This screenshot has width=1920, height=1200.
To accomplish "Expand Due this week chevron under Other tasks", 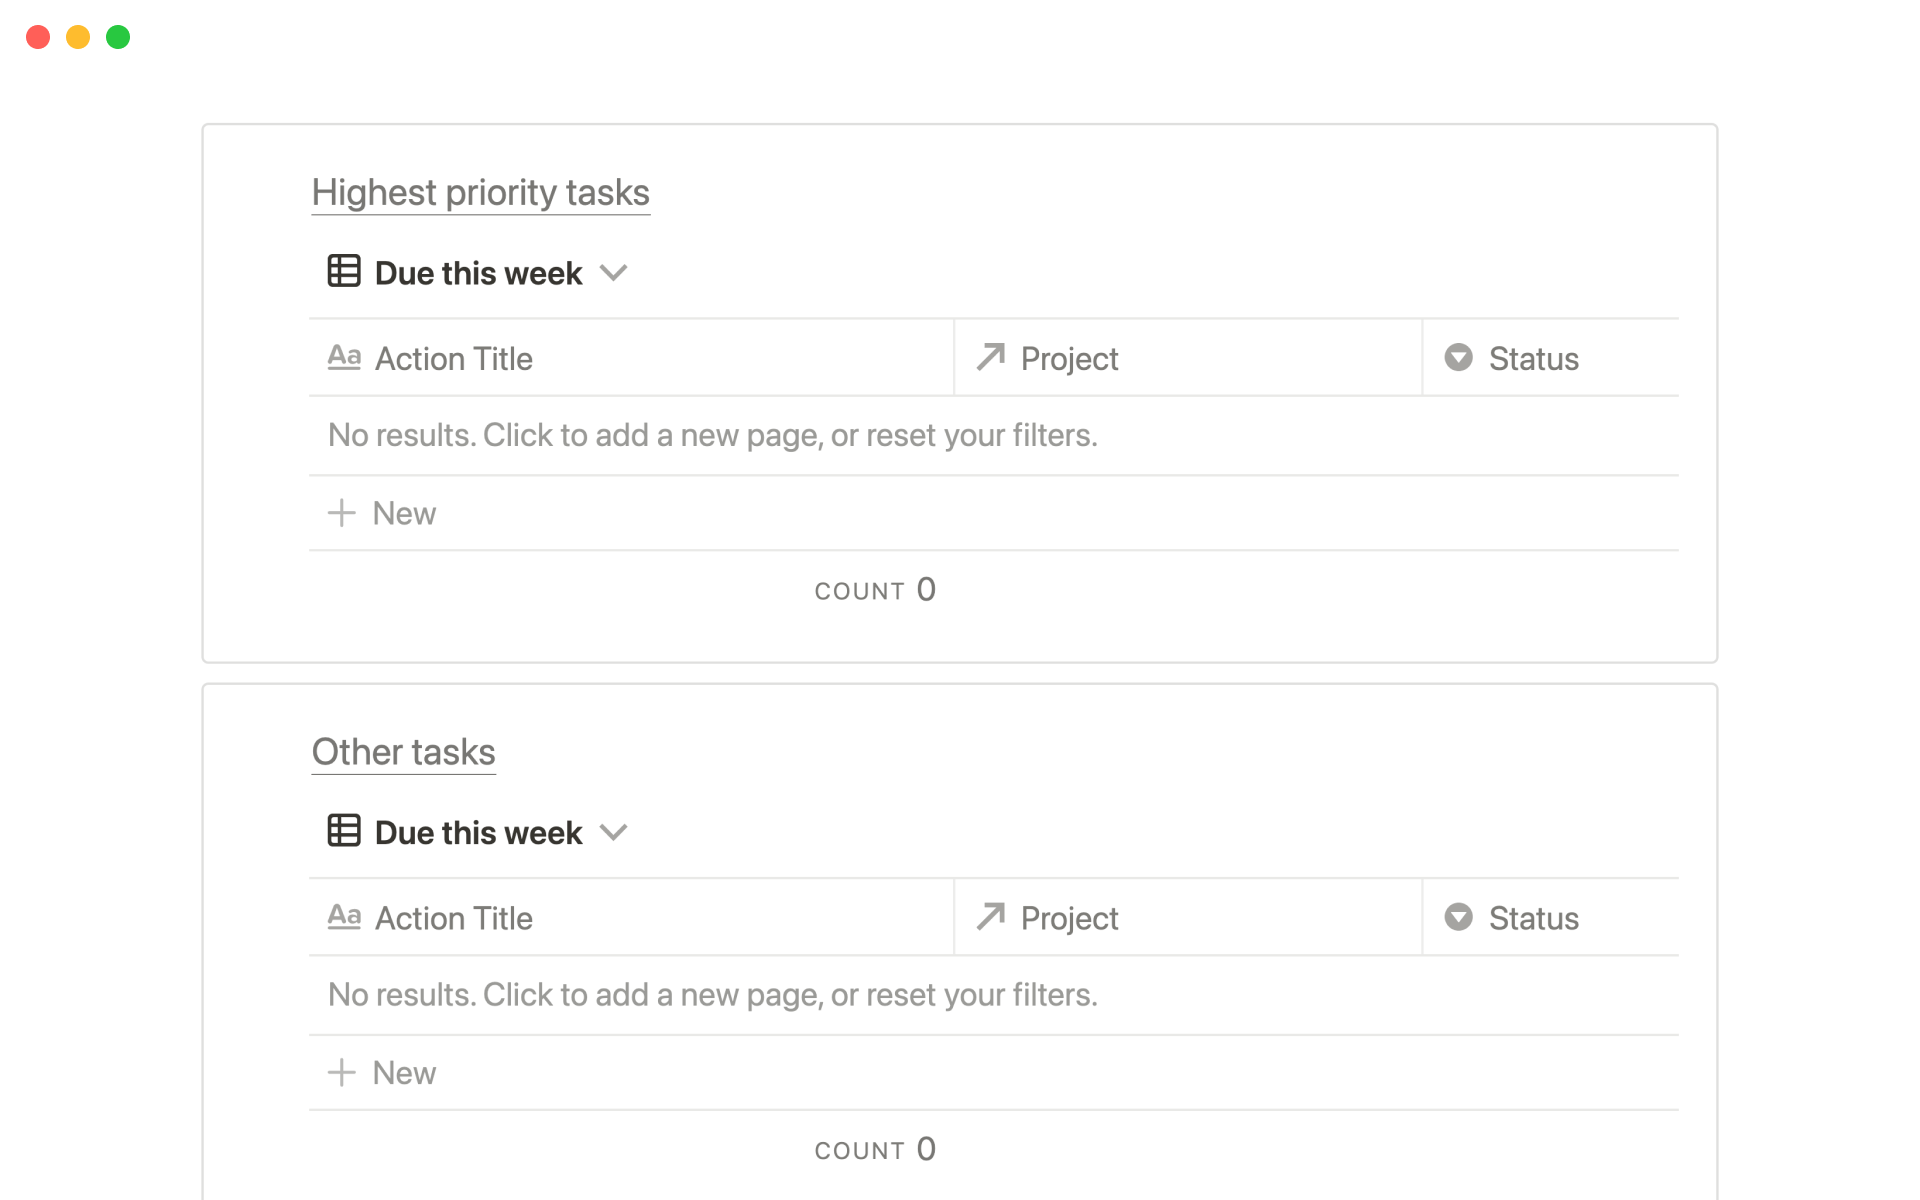I will coord(613,832).
